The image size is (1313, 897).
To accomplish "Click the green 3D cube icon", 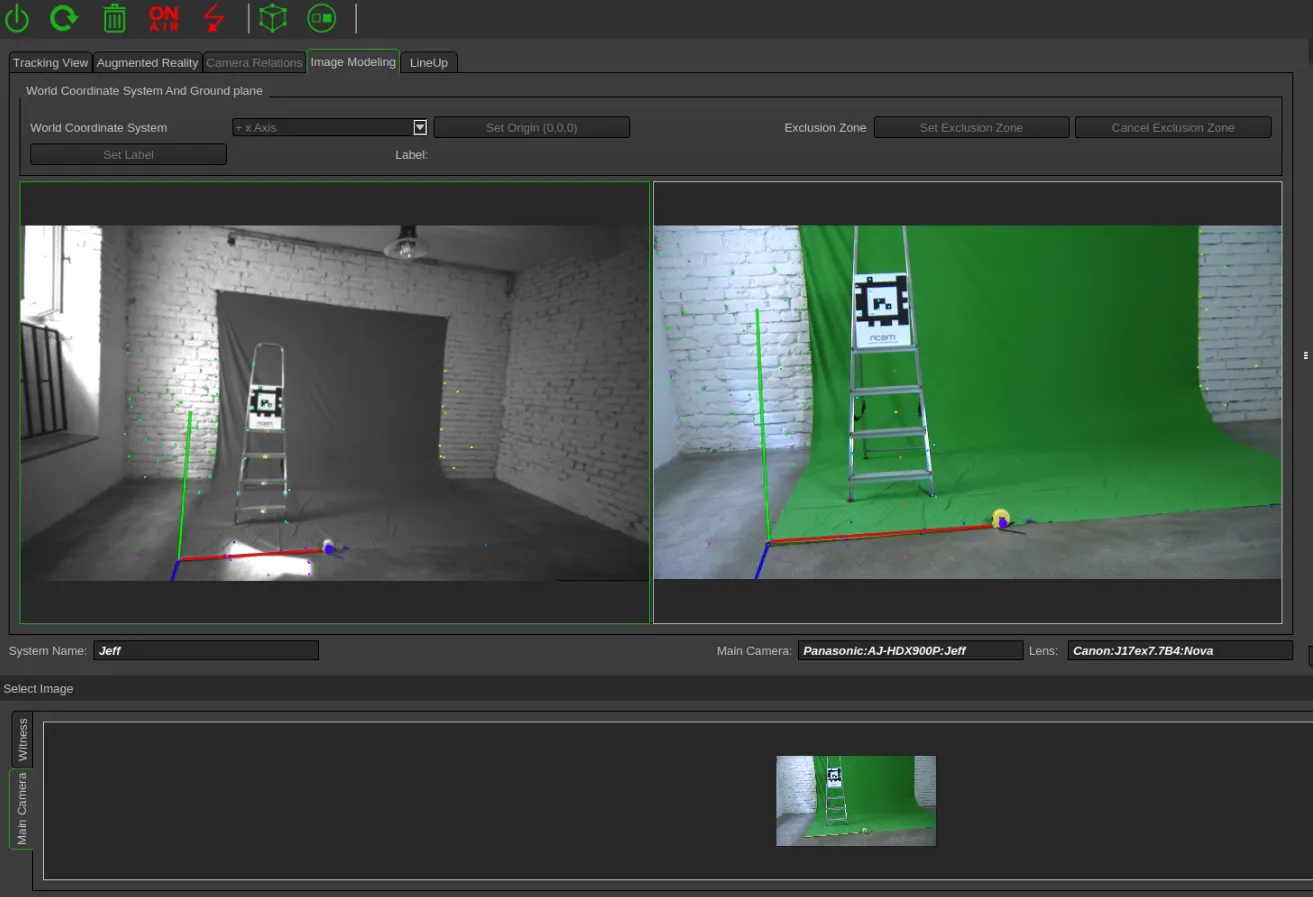I will (273, 17).
